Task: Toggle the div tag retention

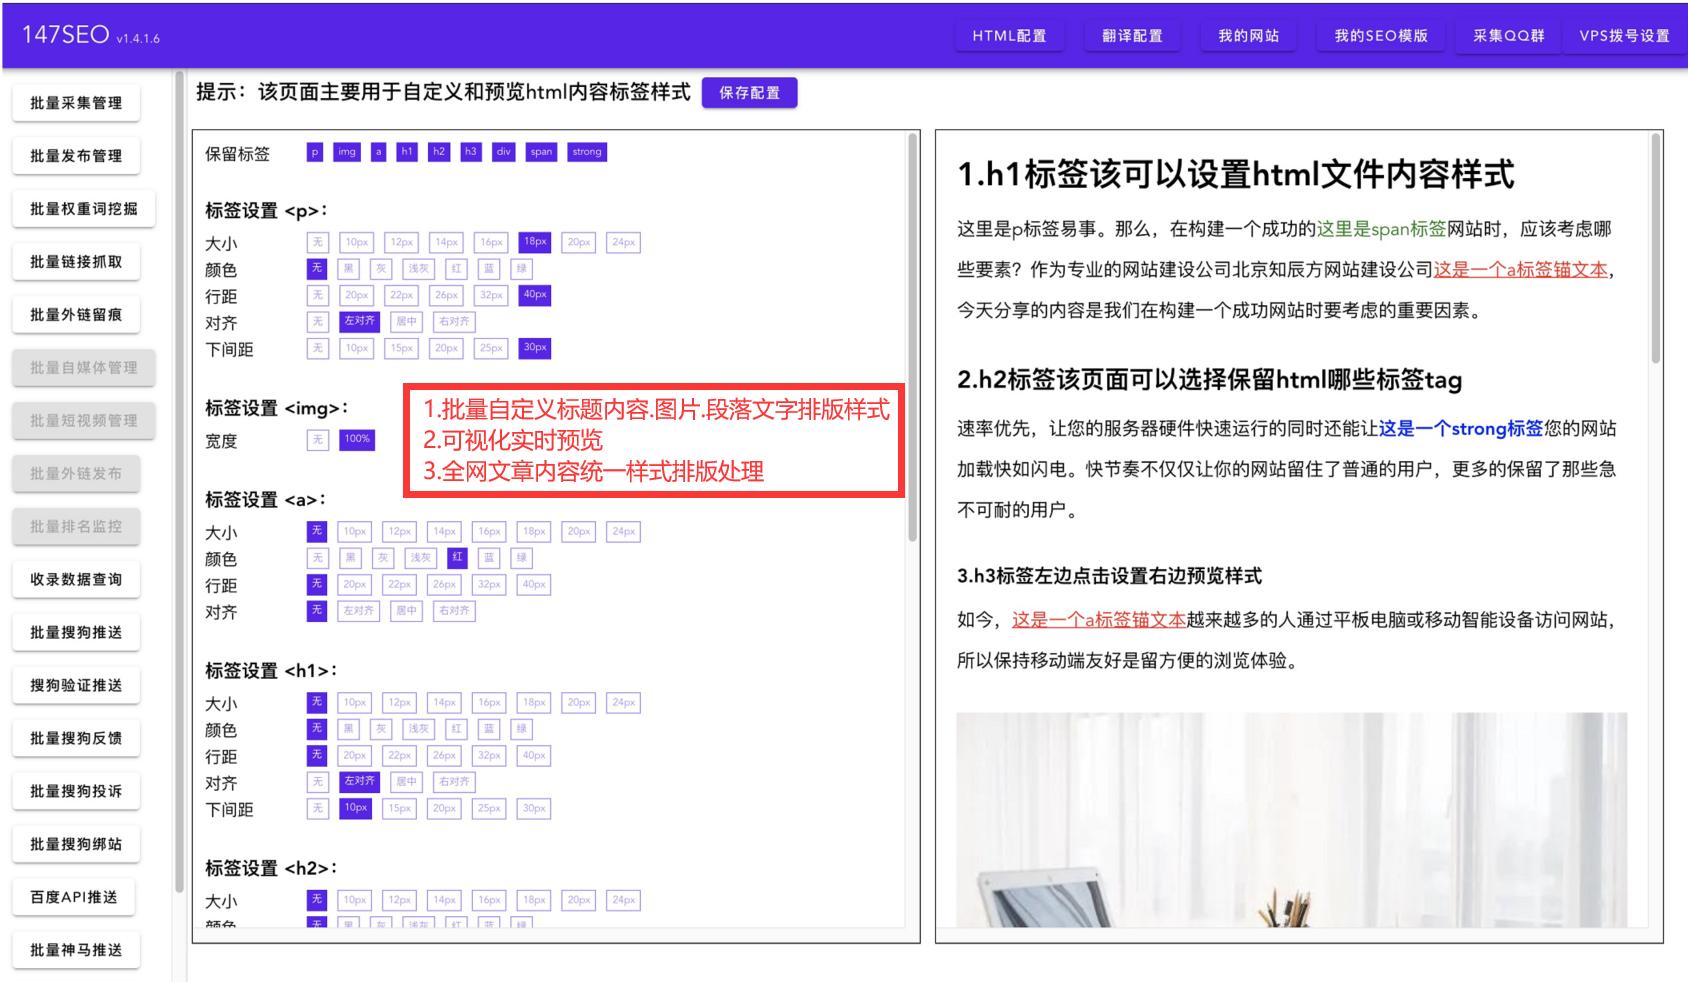Action: point(503,151)
